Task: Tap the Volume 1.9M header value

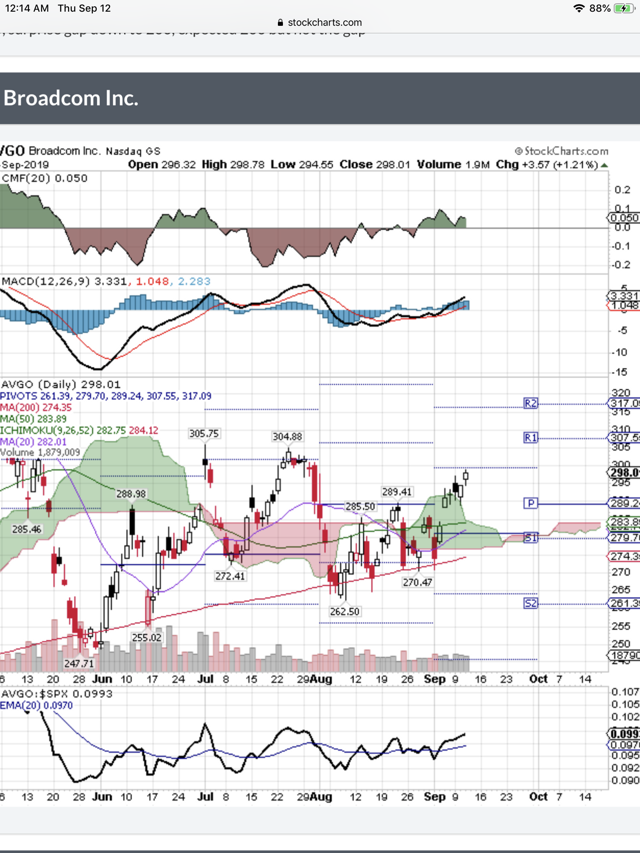Action: click(x=454, y=164)
